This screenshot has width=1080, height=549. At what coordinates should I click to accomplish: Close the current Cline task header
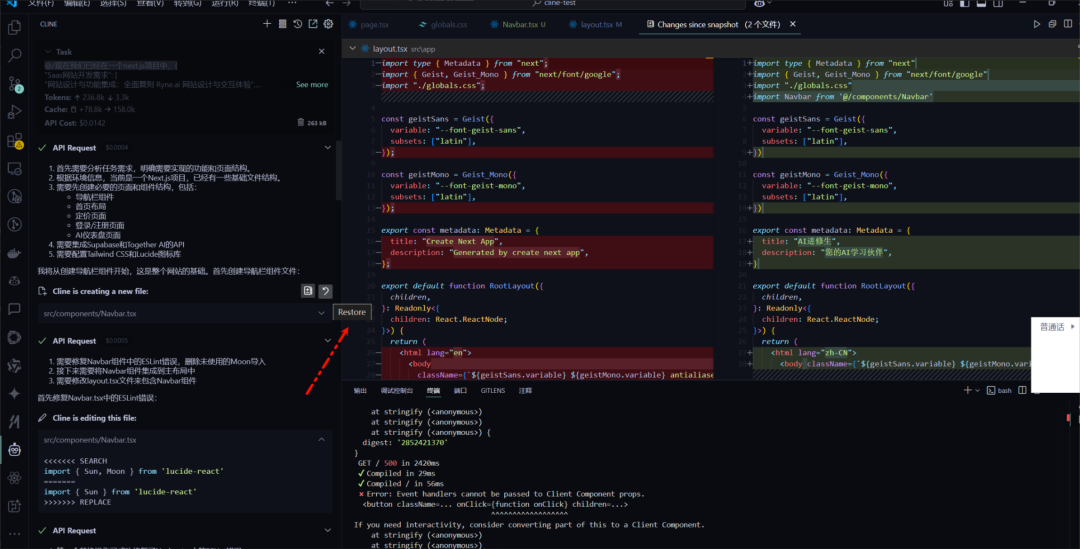pos(321,51)
